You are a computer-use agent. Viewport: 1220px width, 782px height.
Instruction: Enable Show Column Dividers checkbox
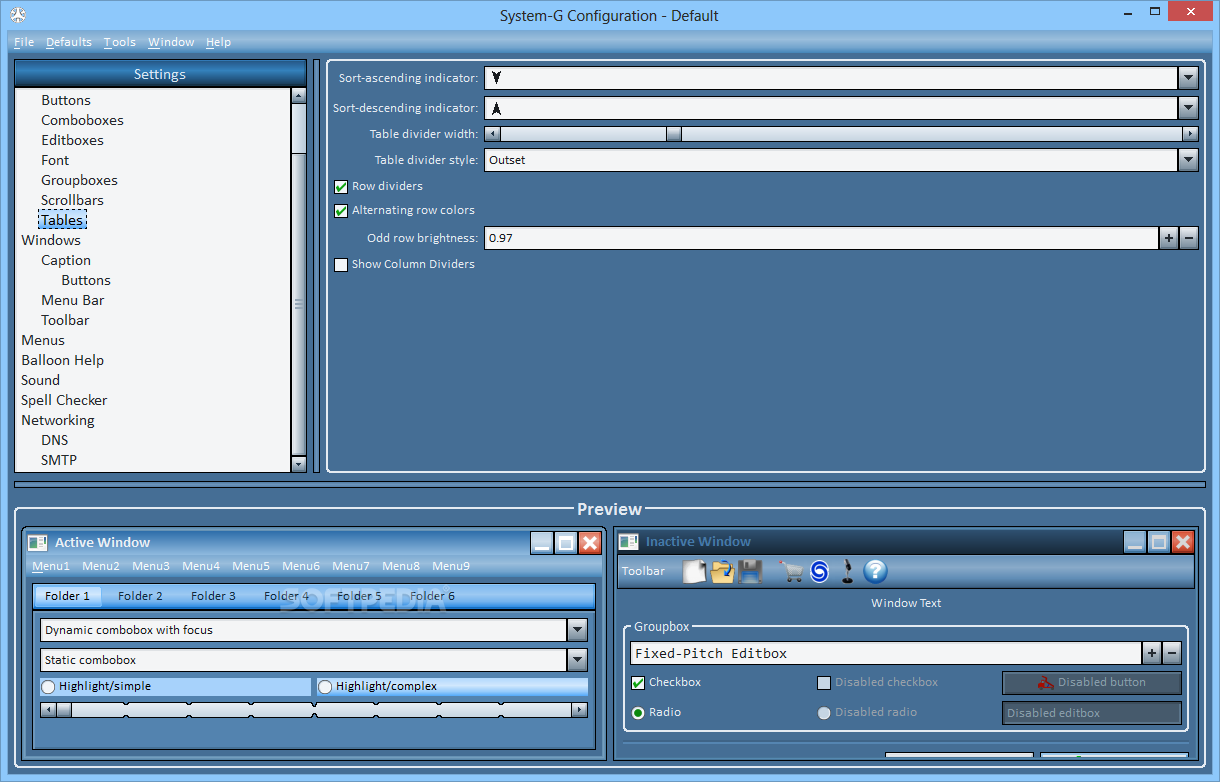[341, 265]
